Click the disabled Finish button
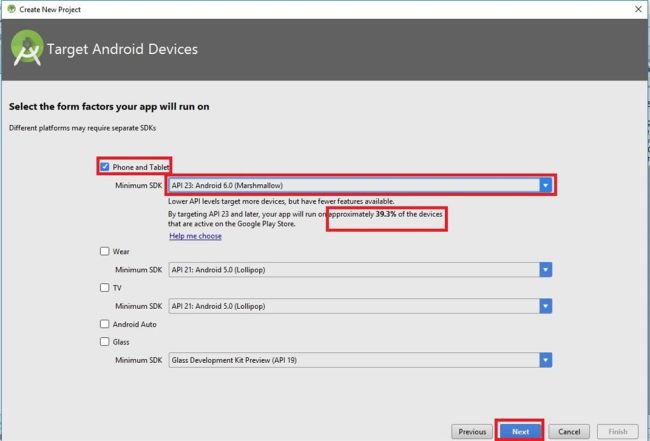Image resolution: width=650 pixels, height=441 pixels. (618, 431)
